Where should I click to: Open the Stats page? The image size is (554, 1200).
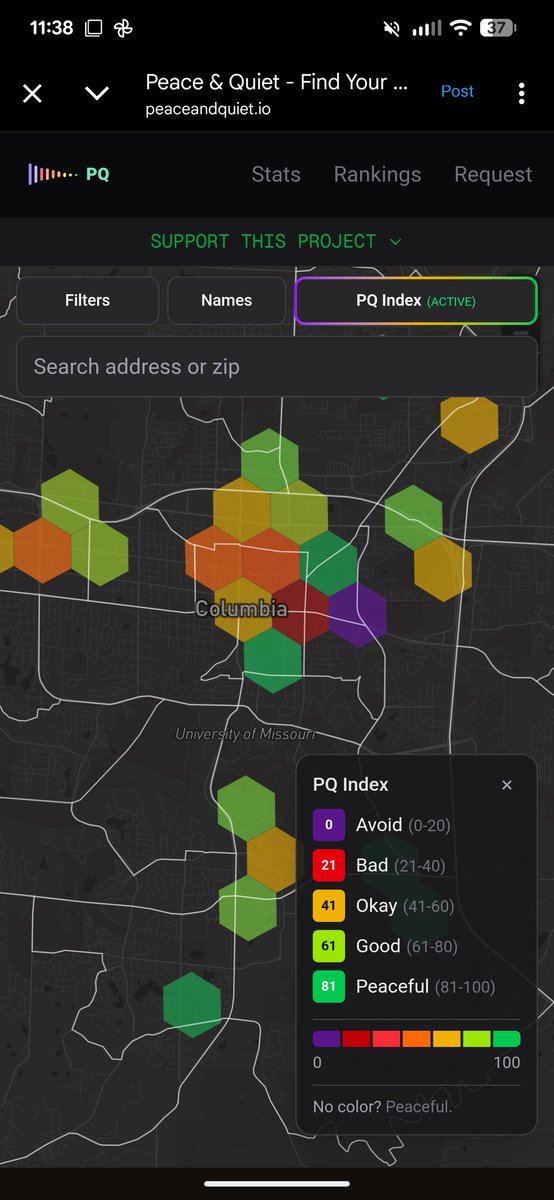click(276, 174)
